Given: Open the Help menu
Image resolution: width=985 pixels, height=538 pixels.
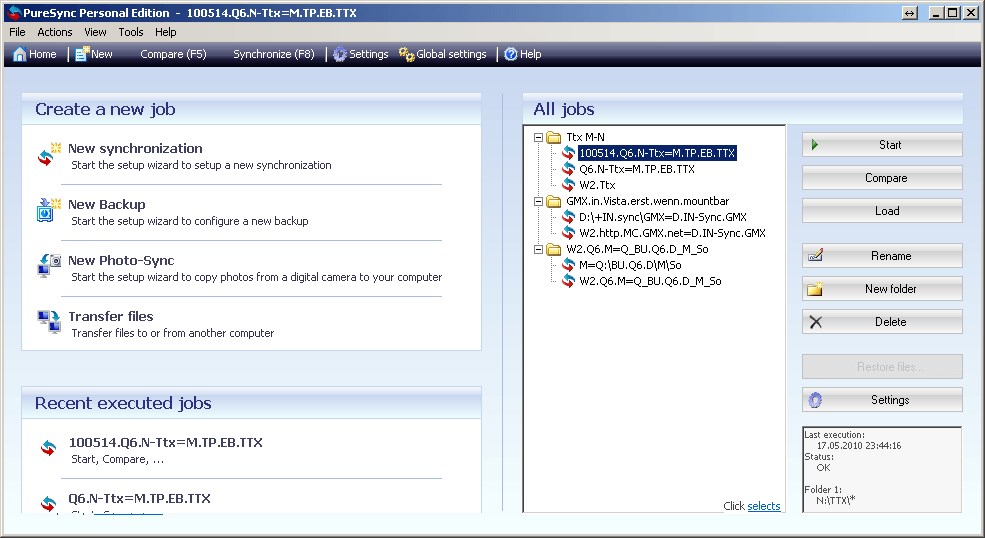Looking at the screenshot, I should (x=166, y=32).
